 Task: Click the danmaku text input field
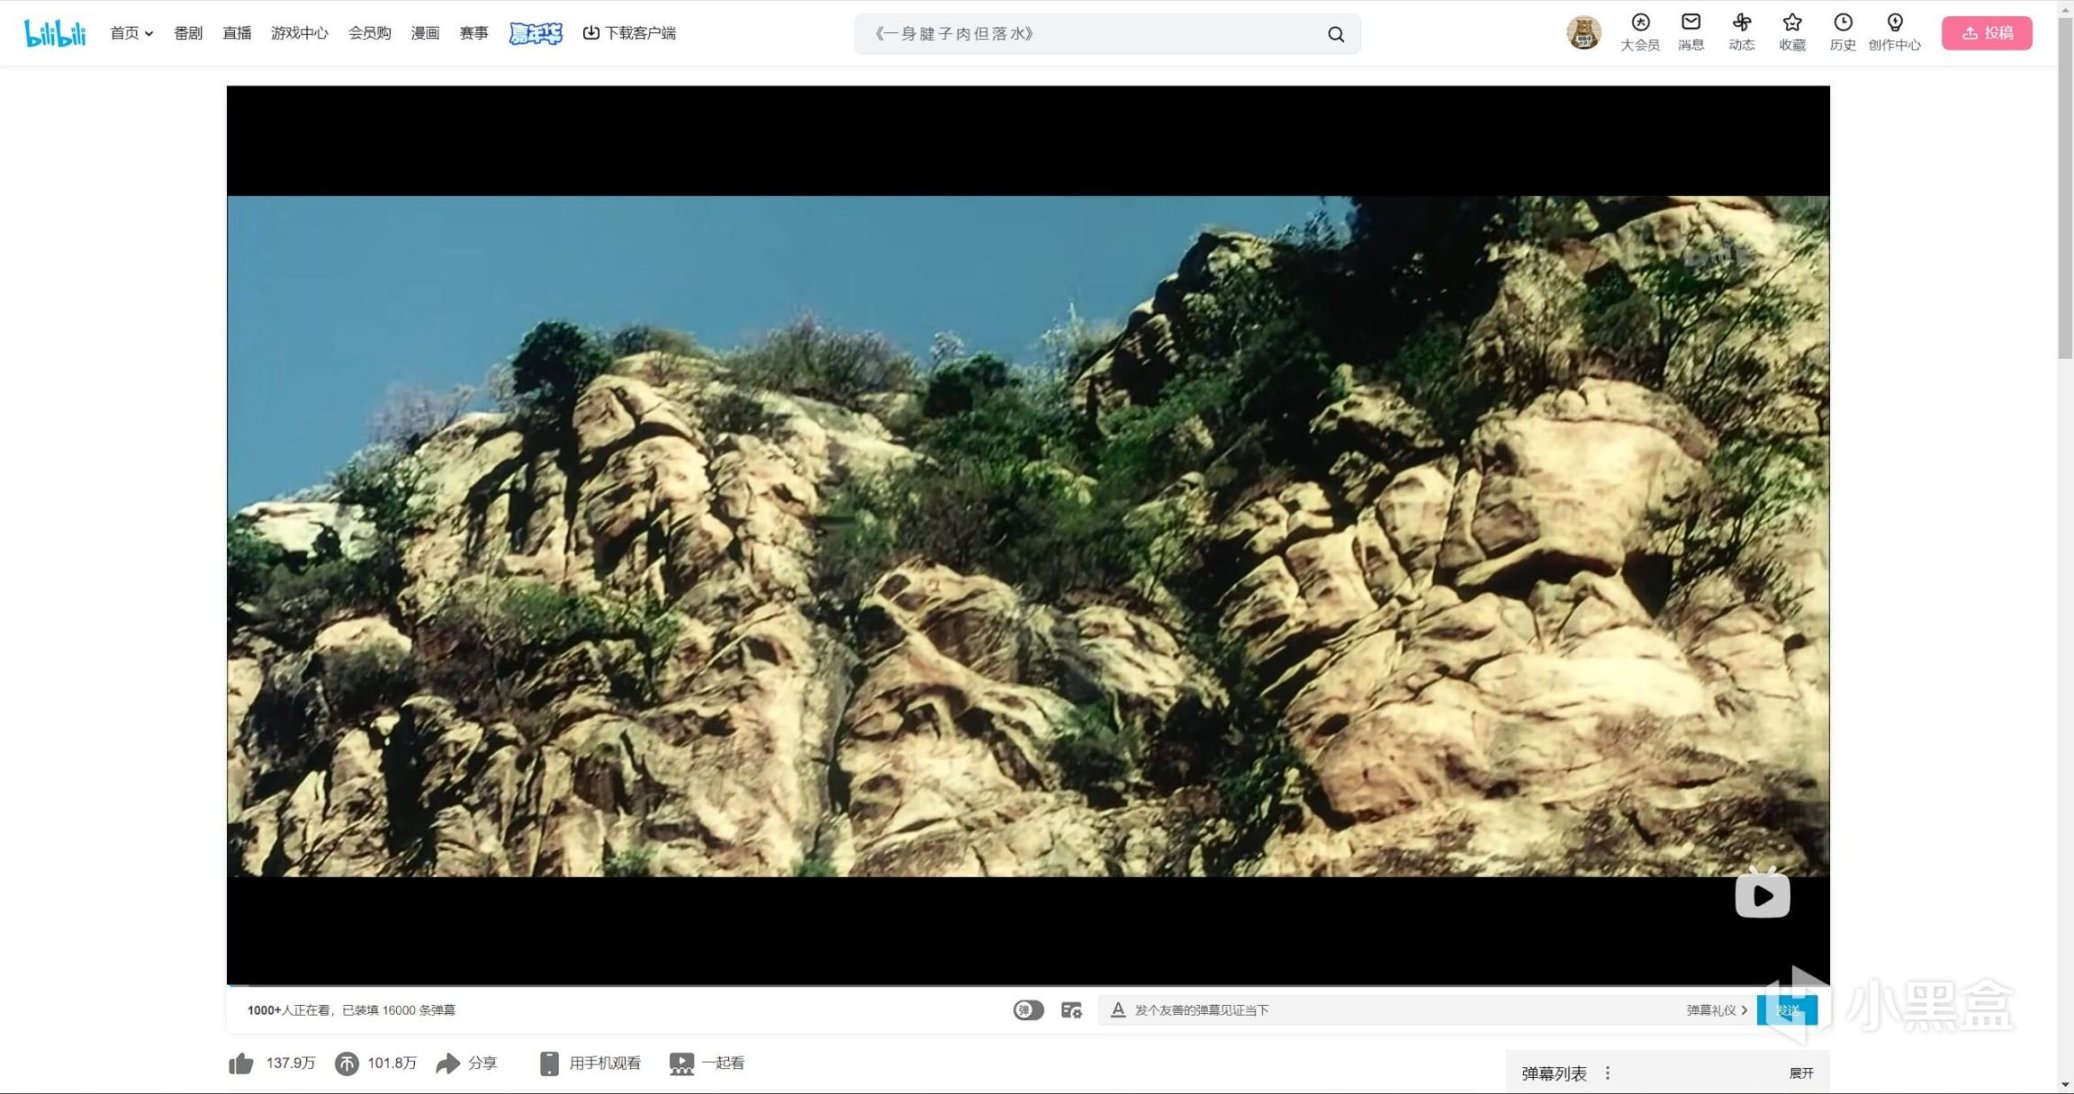(x=1400, y=1010)
